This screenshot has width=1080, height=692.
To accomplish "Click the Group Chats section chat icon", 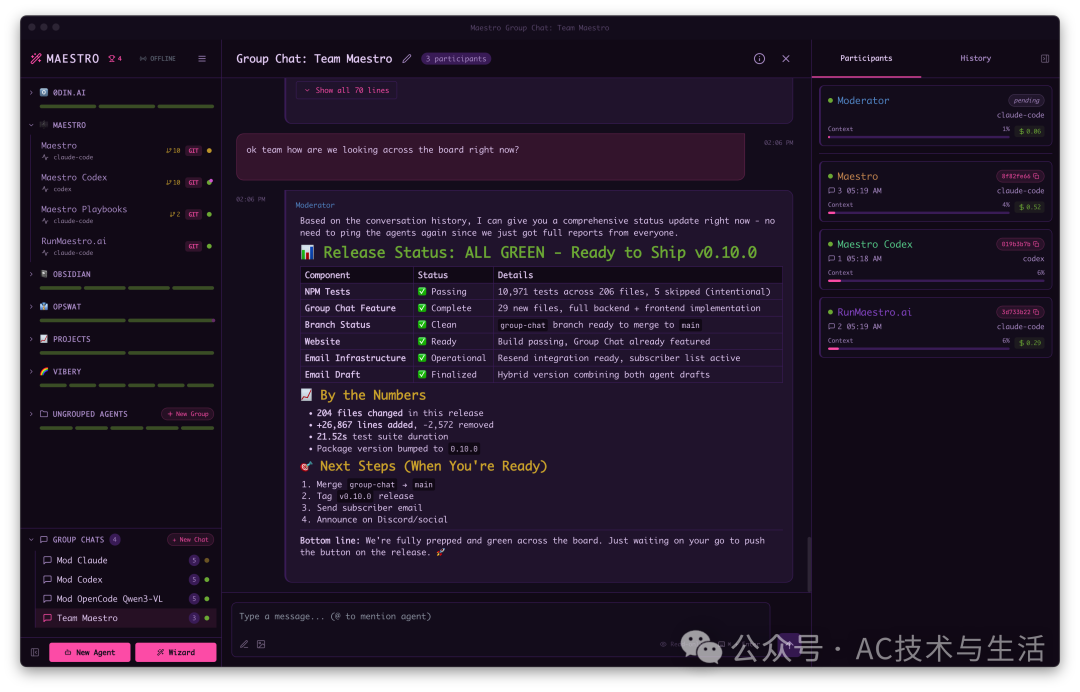I will pyautogui.click(x=44, y=540).
